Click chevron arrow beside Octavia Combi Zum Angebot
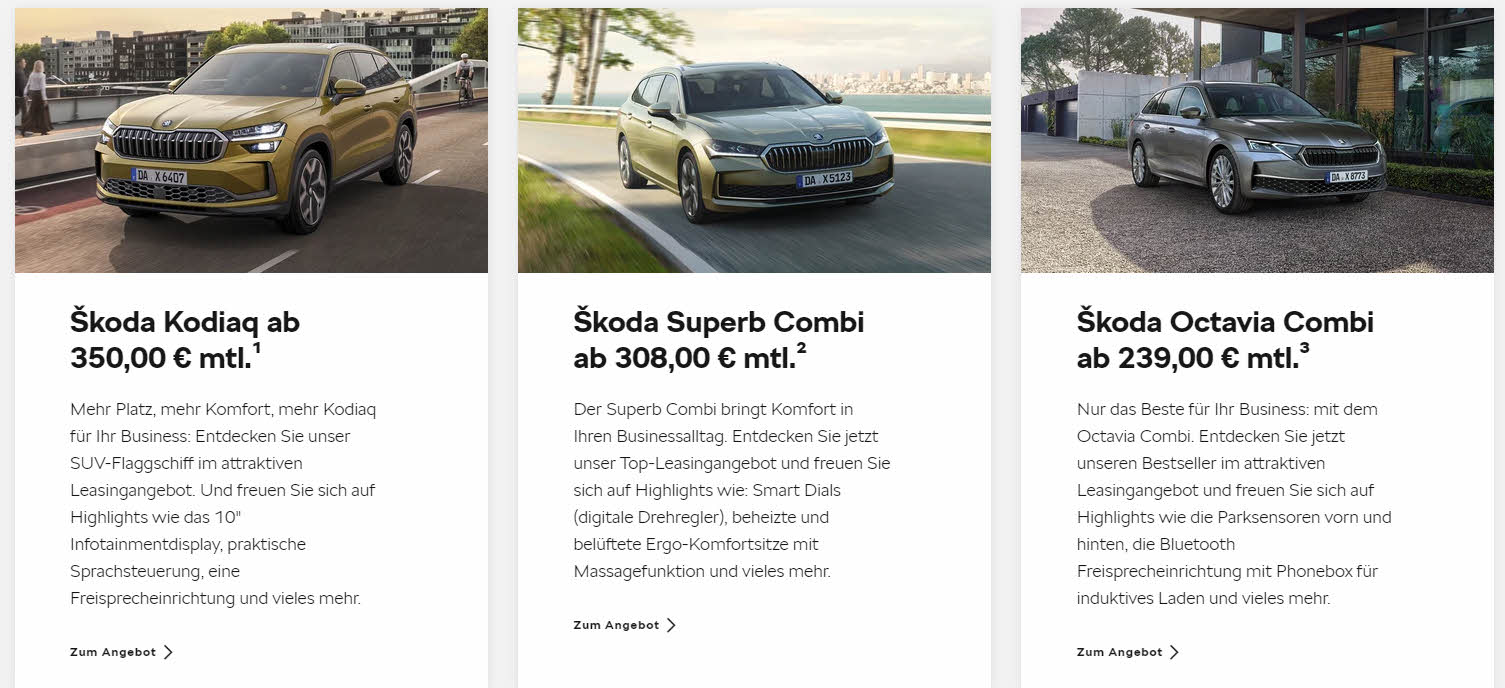The height and width of the screenshot is (688, 1505). [x=1174, y=652]
